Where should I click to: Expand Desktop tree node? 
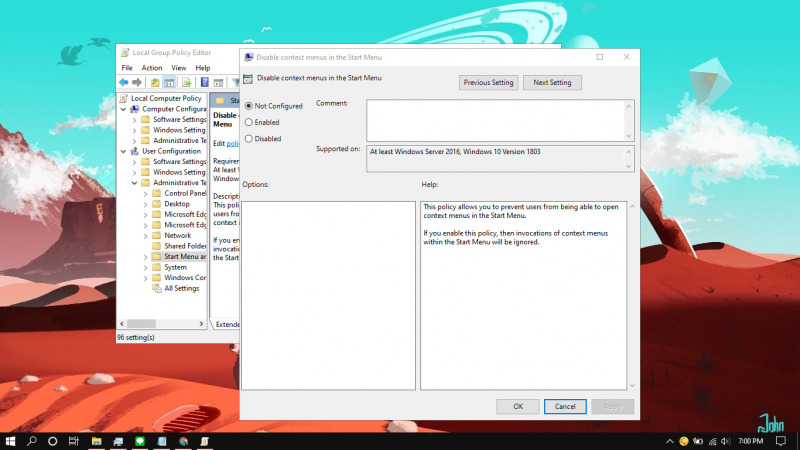pos(145,204)
